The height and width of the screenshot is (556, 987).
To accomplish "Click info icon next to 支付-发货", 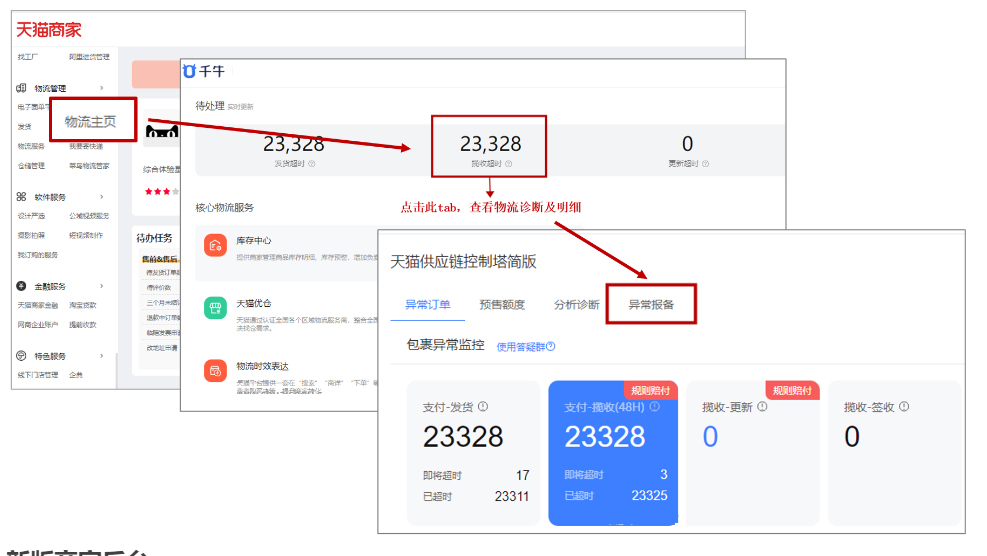I will point(483,407).
